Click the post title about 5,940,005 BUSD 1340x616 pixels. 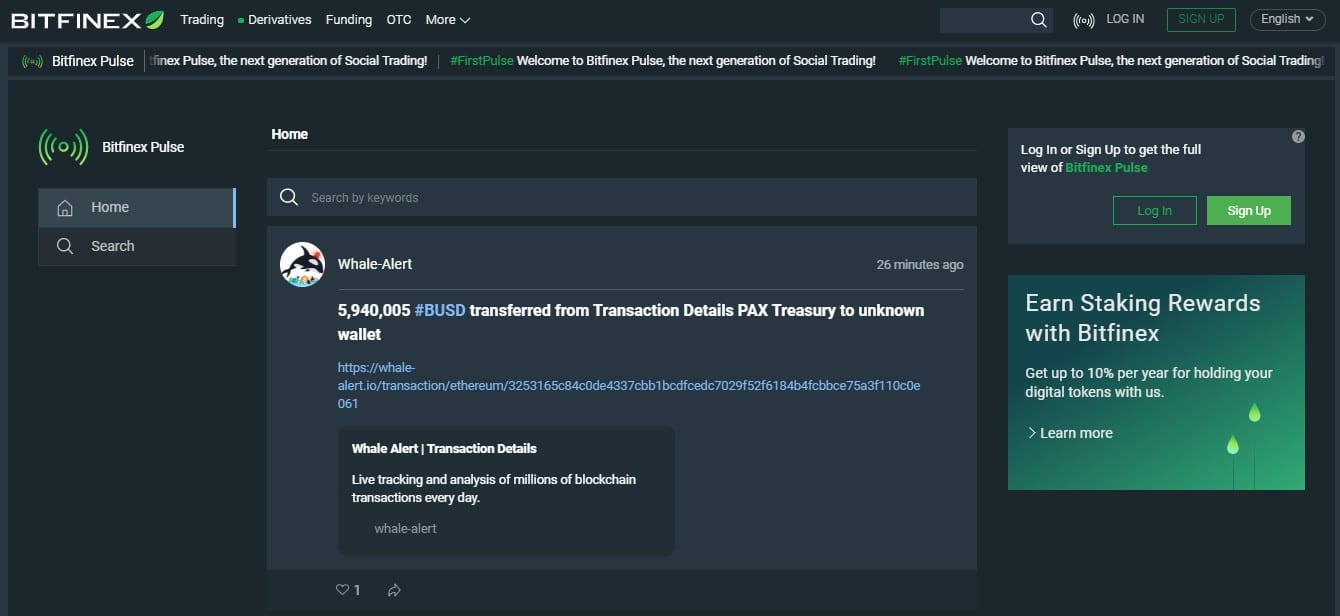click(x=631, y=322)
